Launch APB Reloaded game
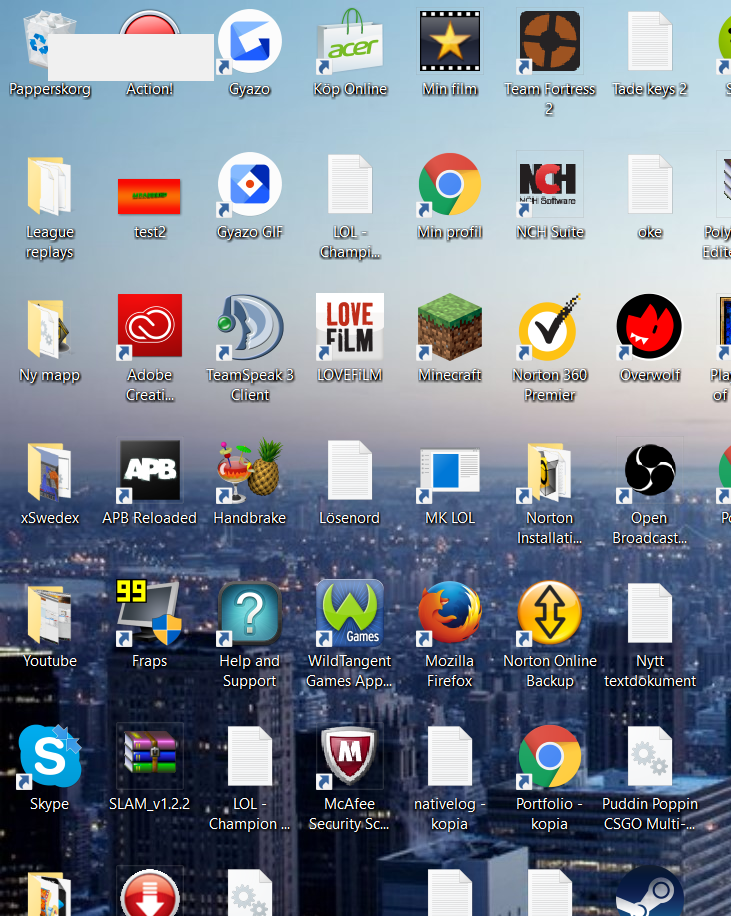This screenshot has height=916, width=731. point(150,471)
